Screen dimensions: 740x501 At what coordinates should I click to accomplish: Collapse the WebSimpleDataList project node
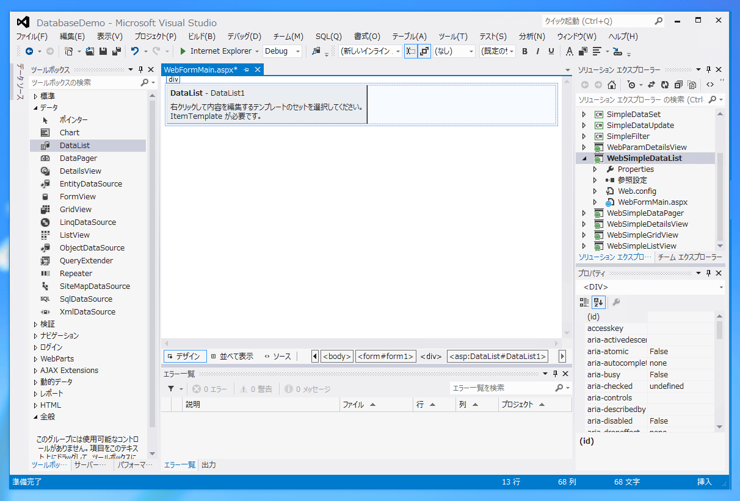click(x=584, y=159)
